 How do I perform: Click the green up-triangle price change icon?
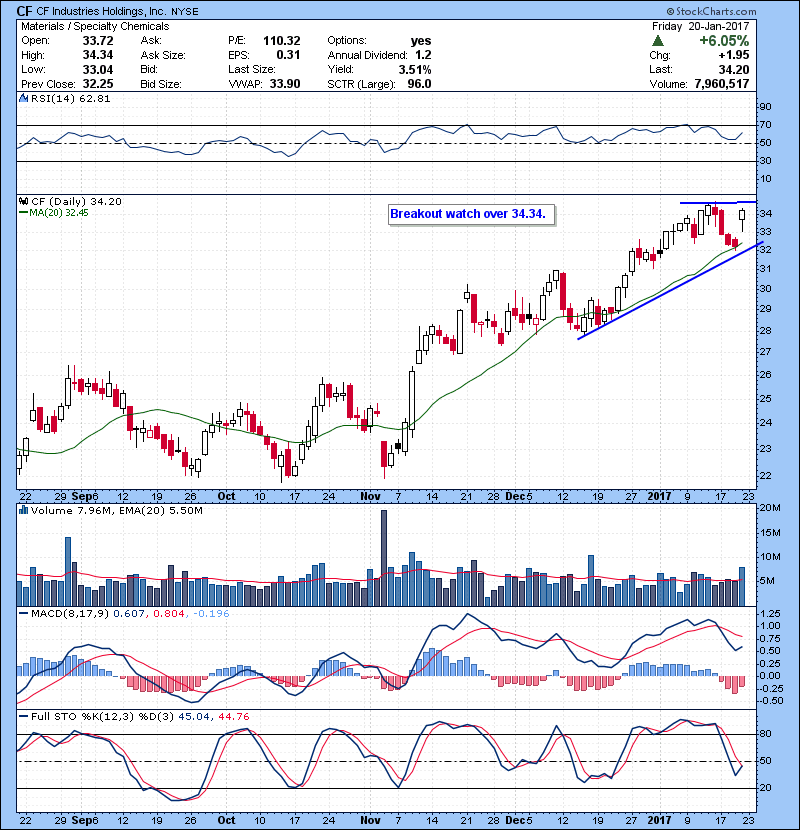coord(658,41)
